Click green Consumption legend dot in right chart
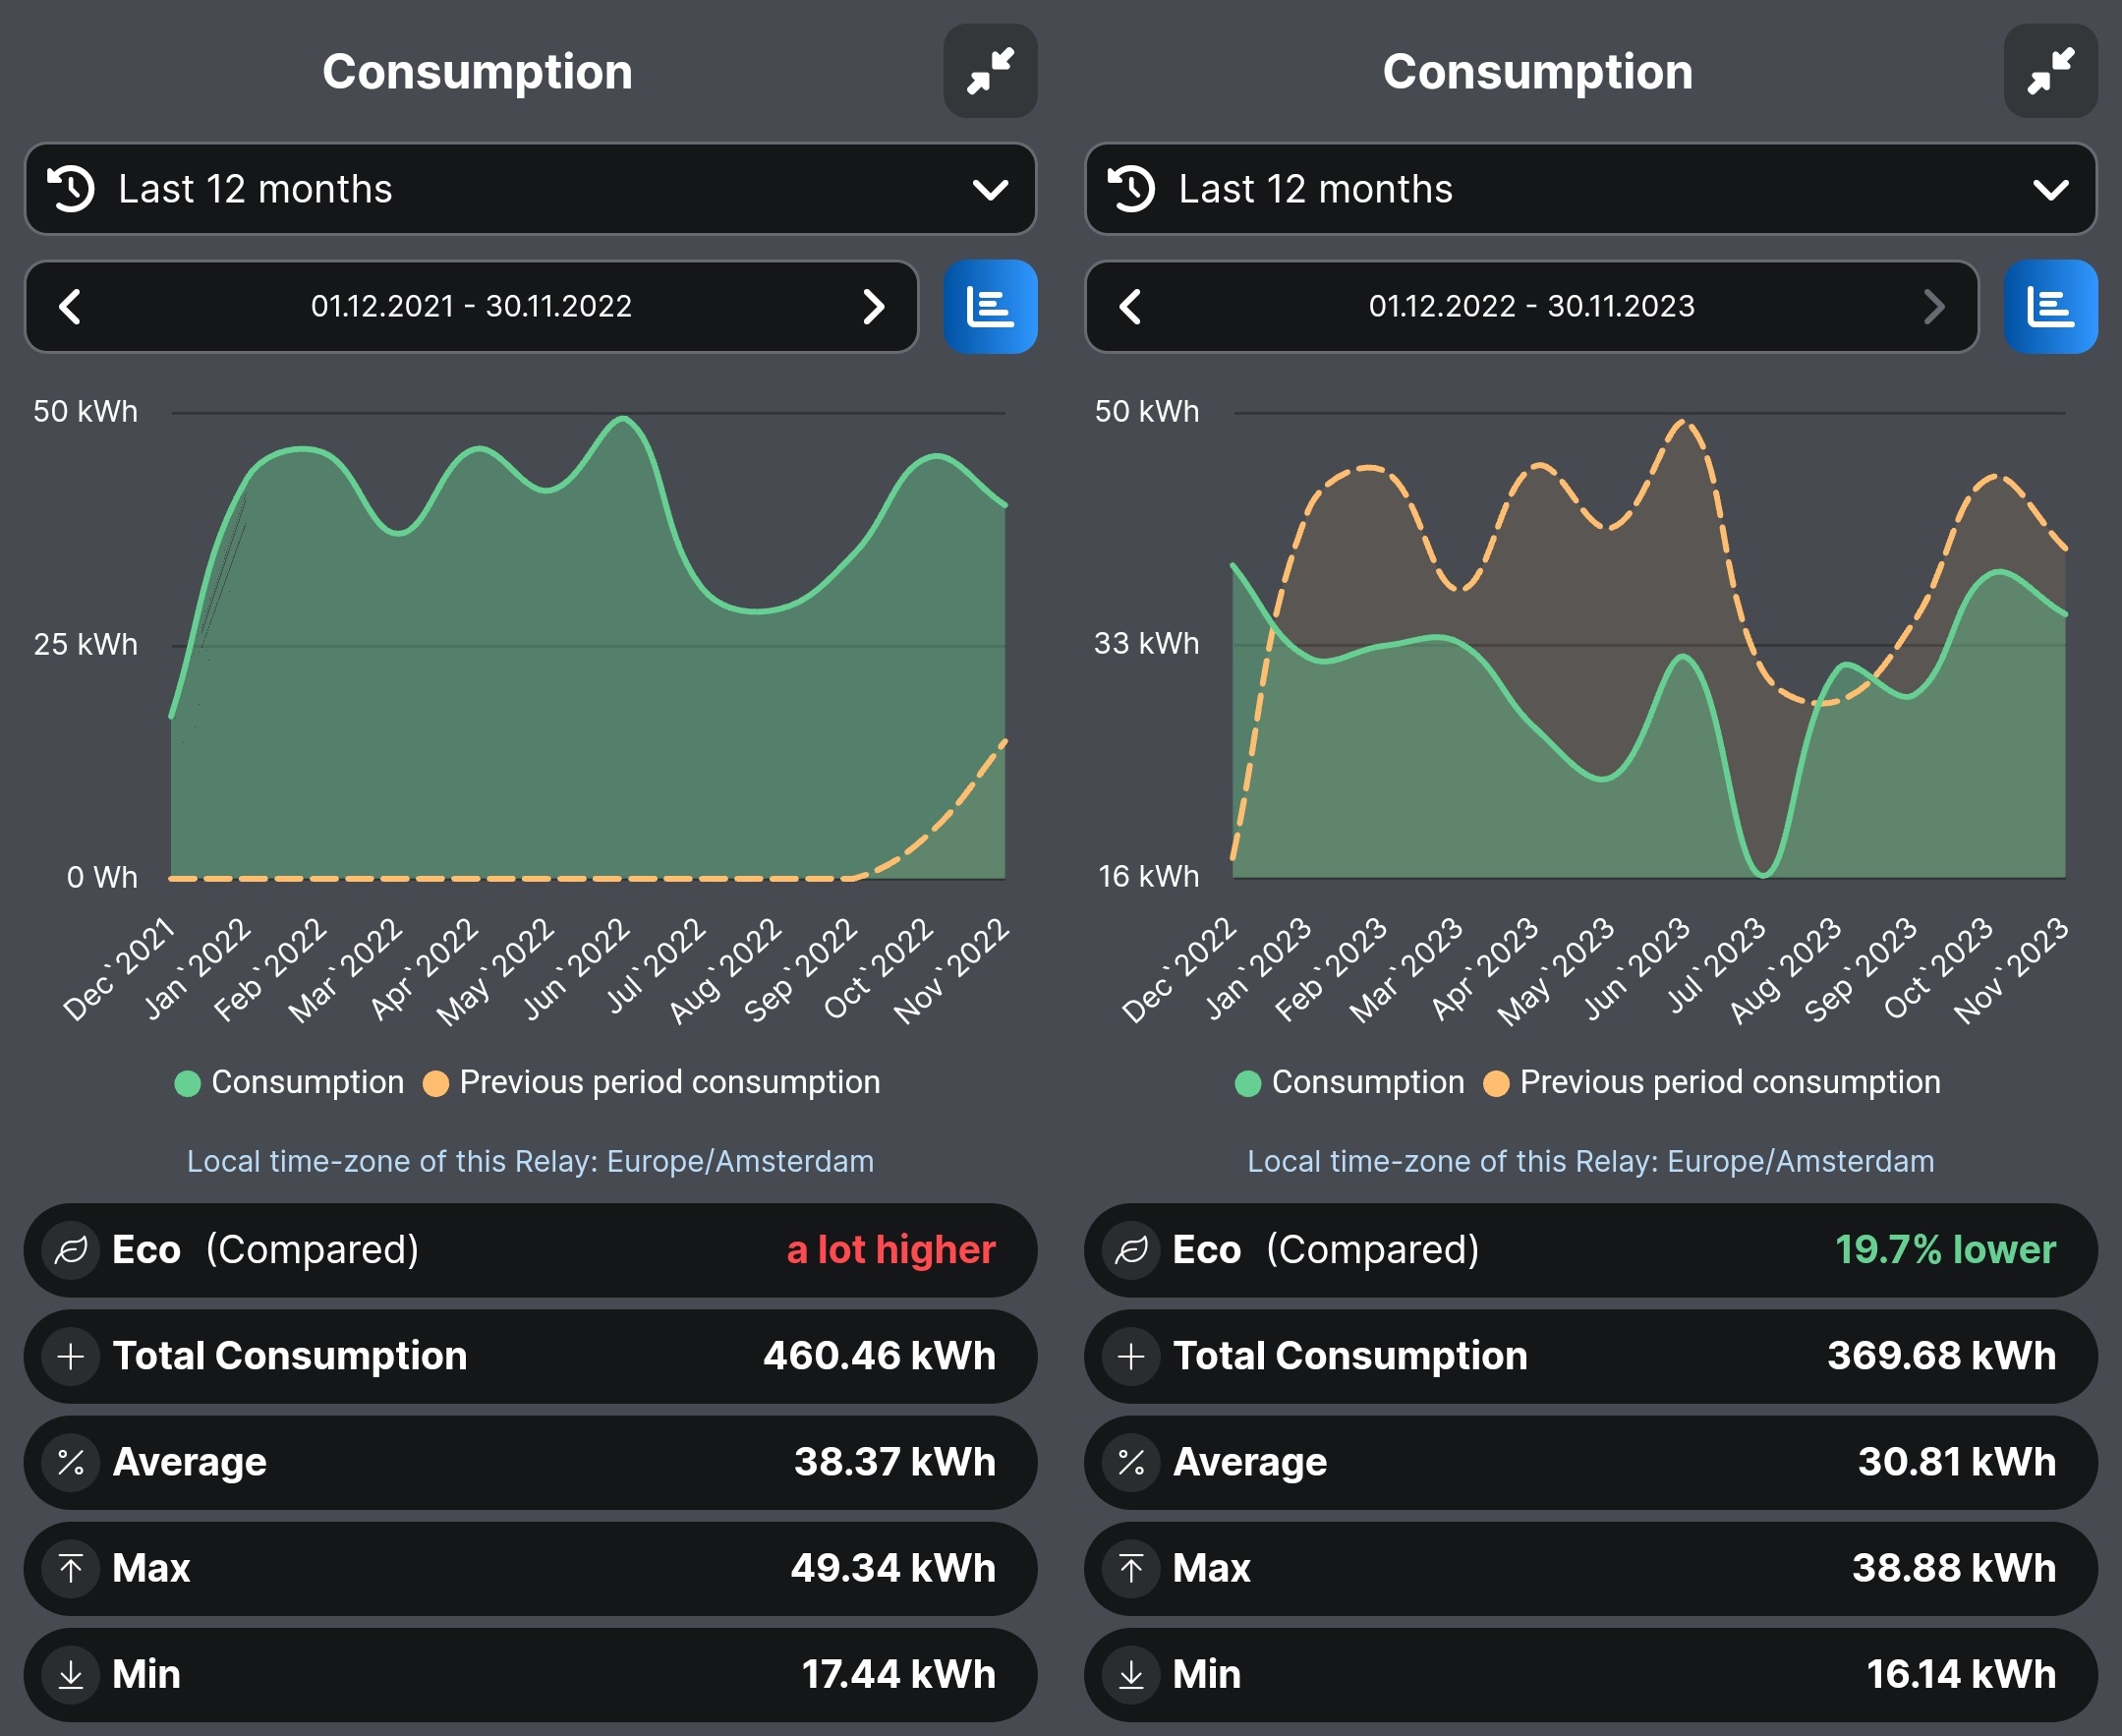Image resolution: width=2122 pixels, height=1736 pixels. (1247, 1084)
